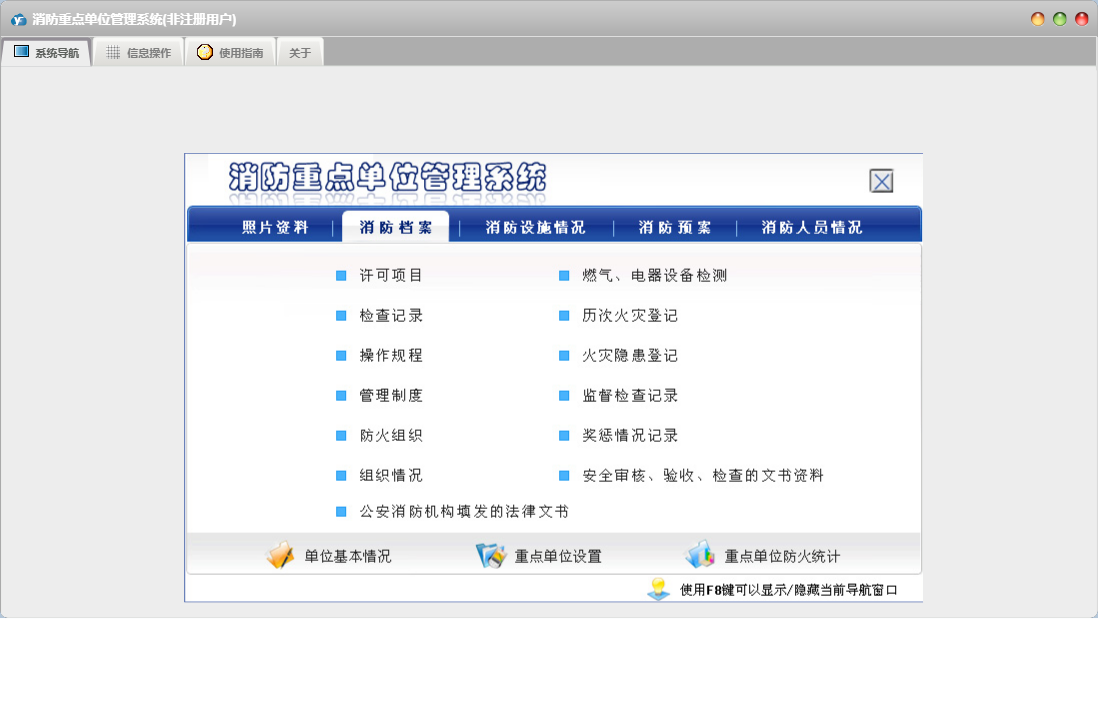Screen dimensions: 1098x719
Task: Click the blue bullet beside 奖惩情况记录
Action: 564,435
